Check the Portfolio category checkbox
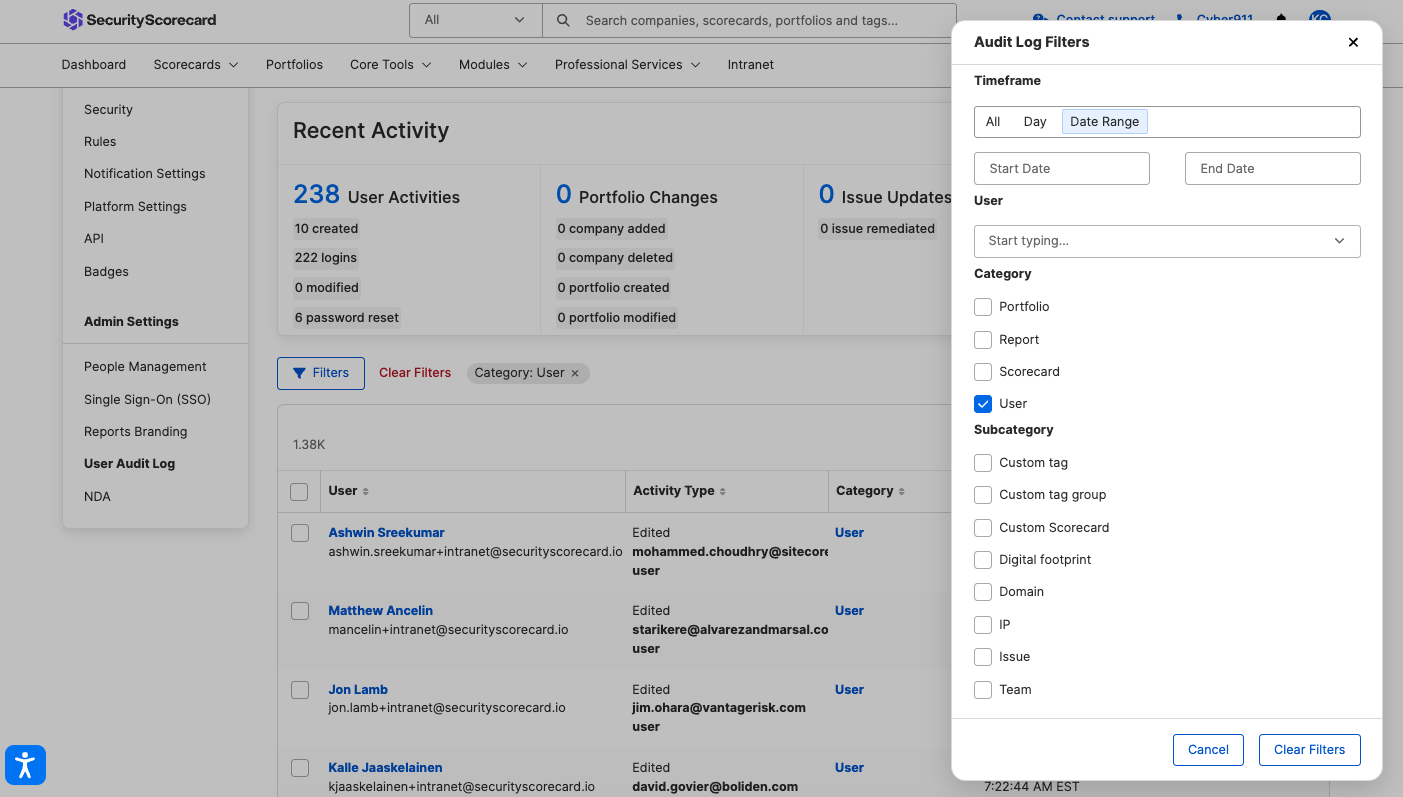The height and width of the screenshot is (797, 1403). (x=983, y=307)
